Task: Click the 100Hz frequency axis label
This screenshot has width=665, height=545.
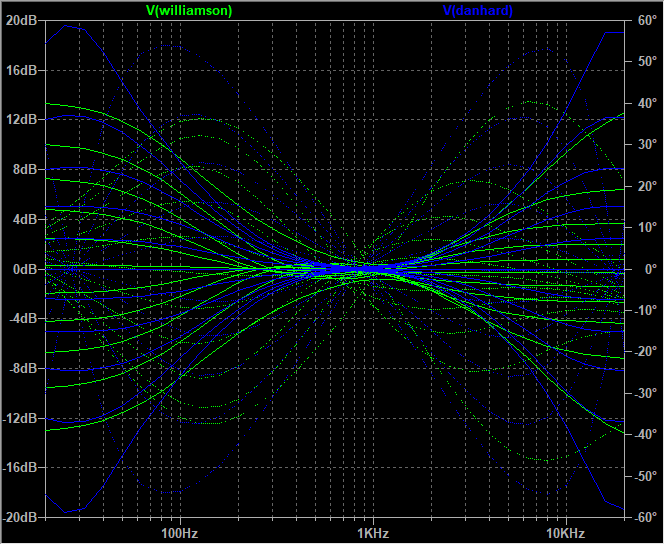Action: tap(180, 533)
